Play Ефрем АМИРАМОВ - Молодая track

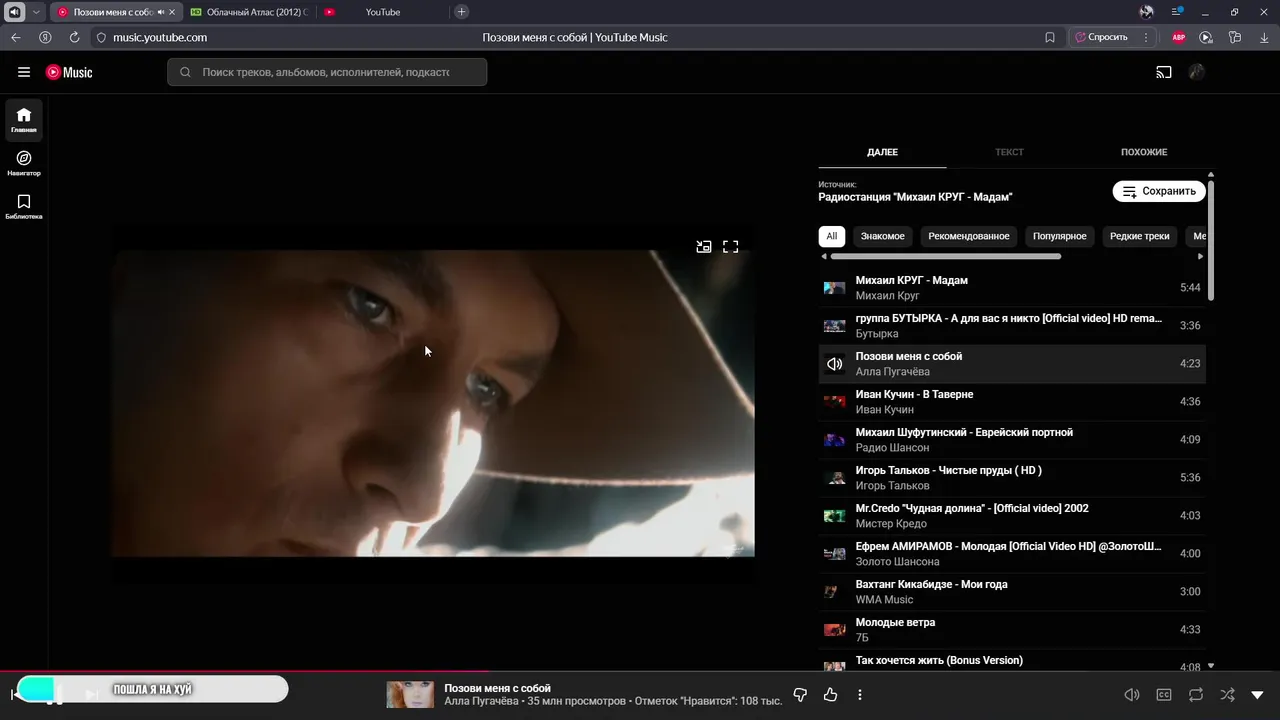1012,554
